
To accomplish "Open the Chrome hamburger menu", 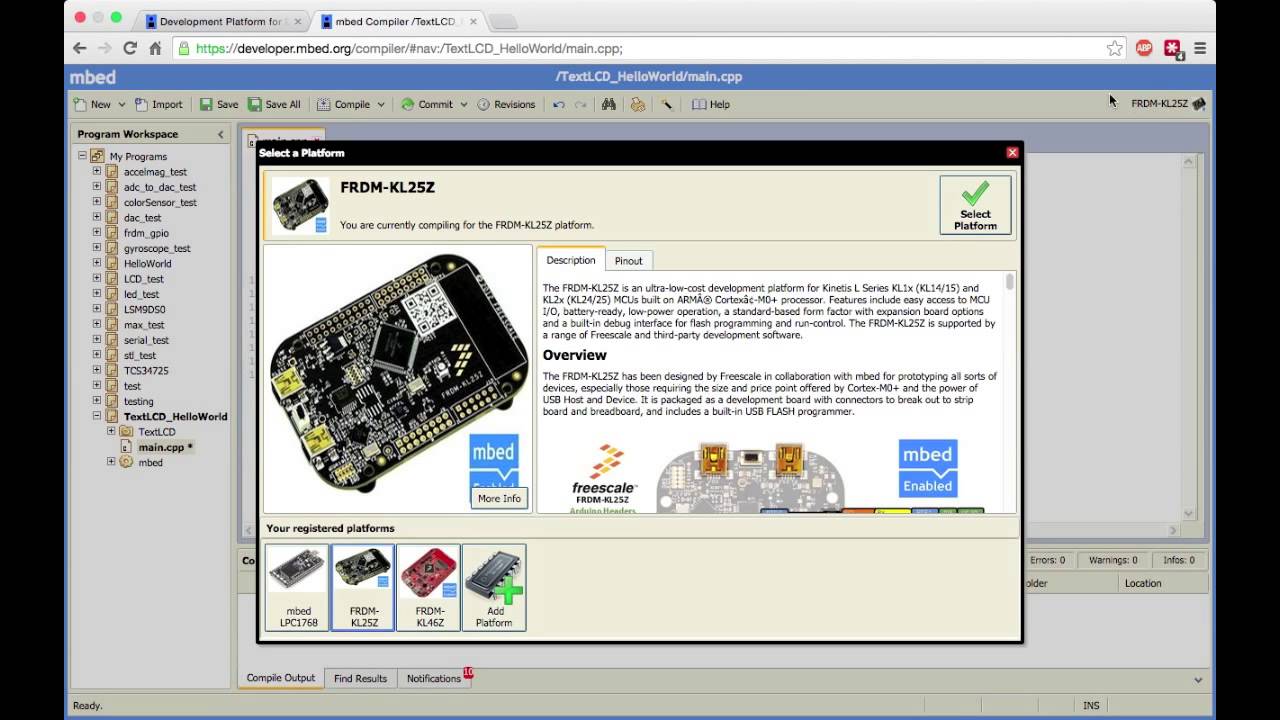I will pos(1200,48).
